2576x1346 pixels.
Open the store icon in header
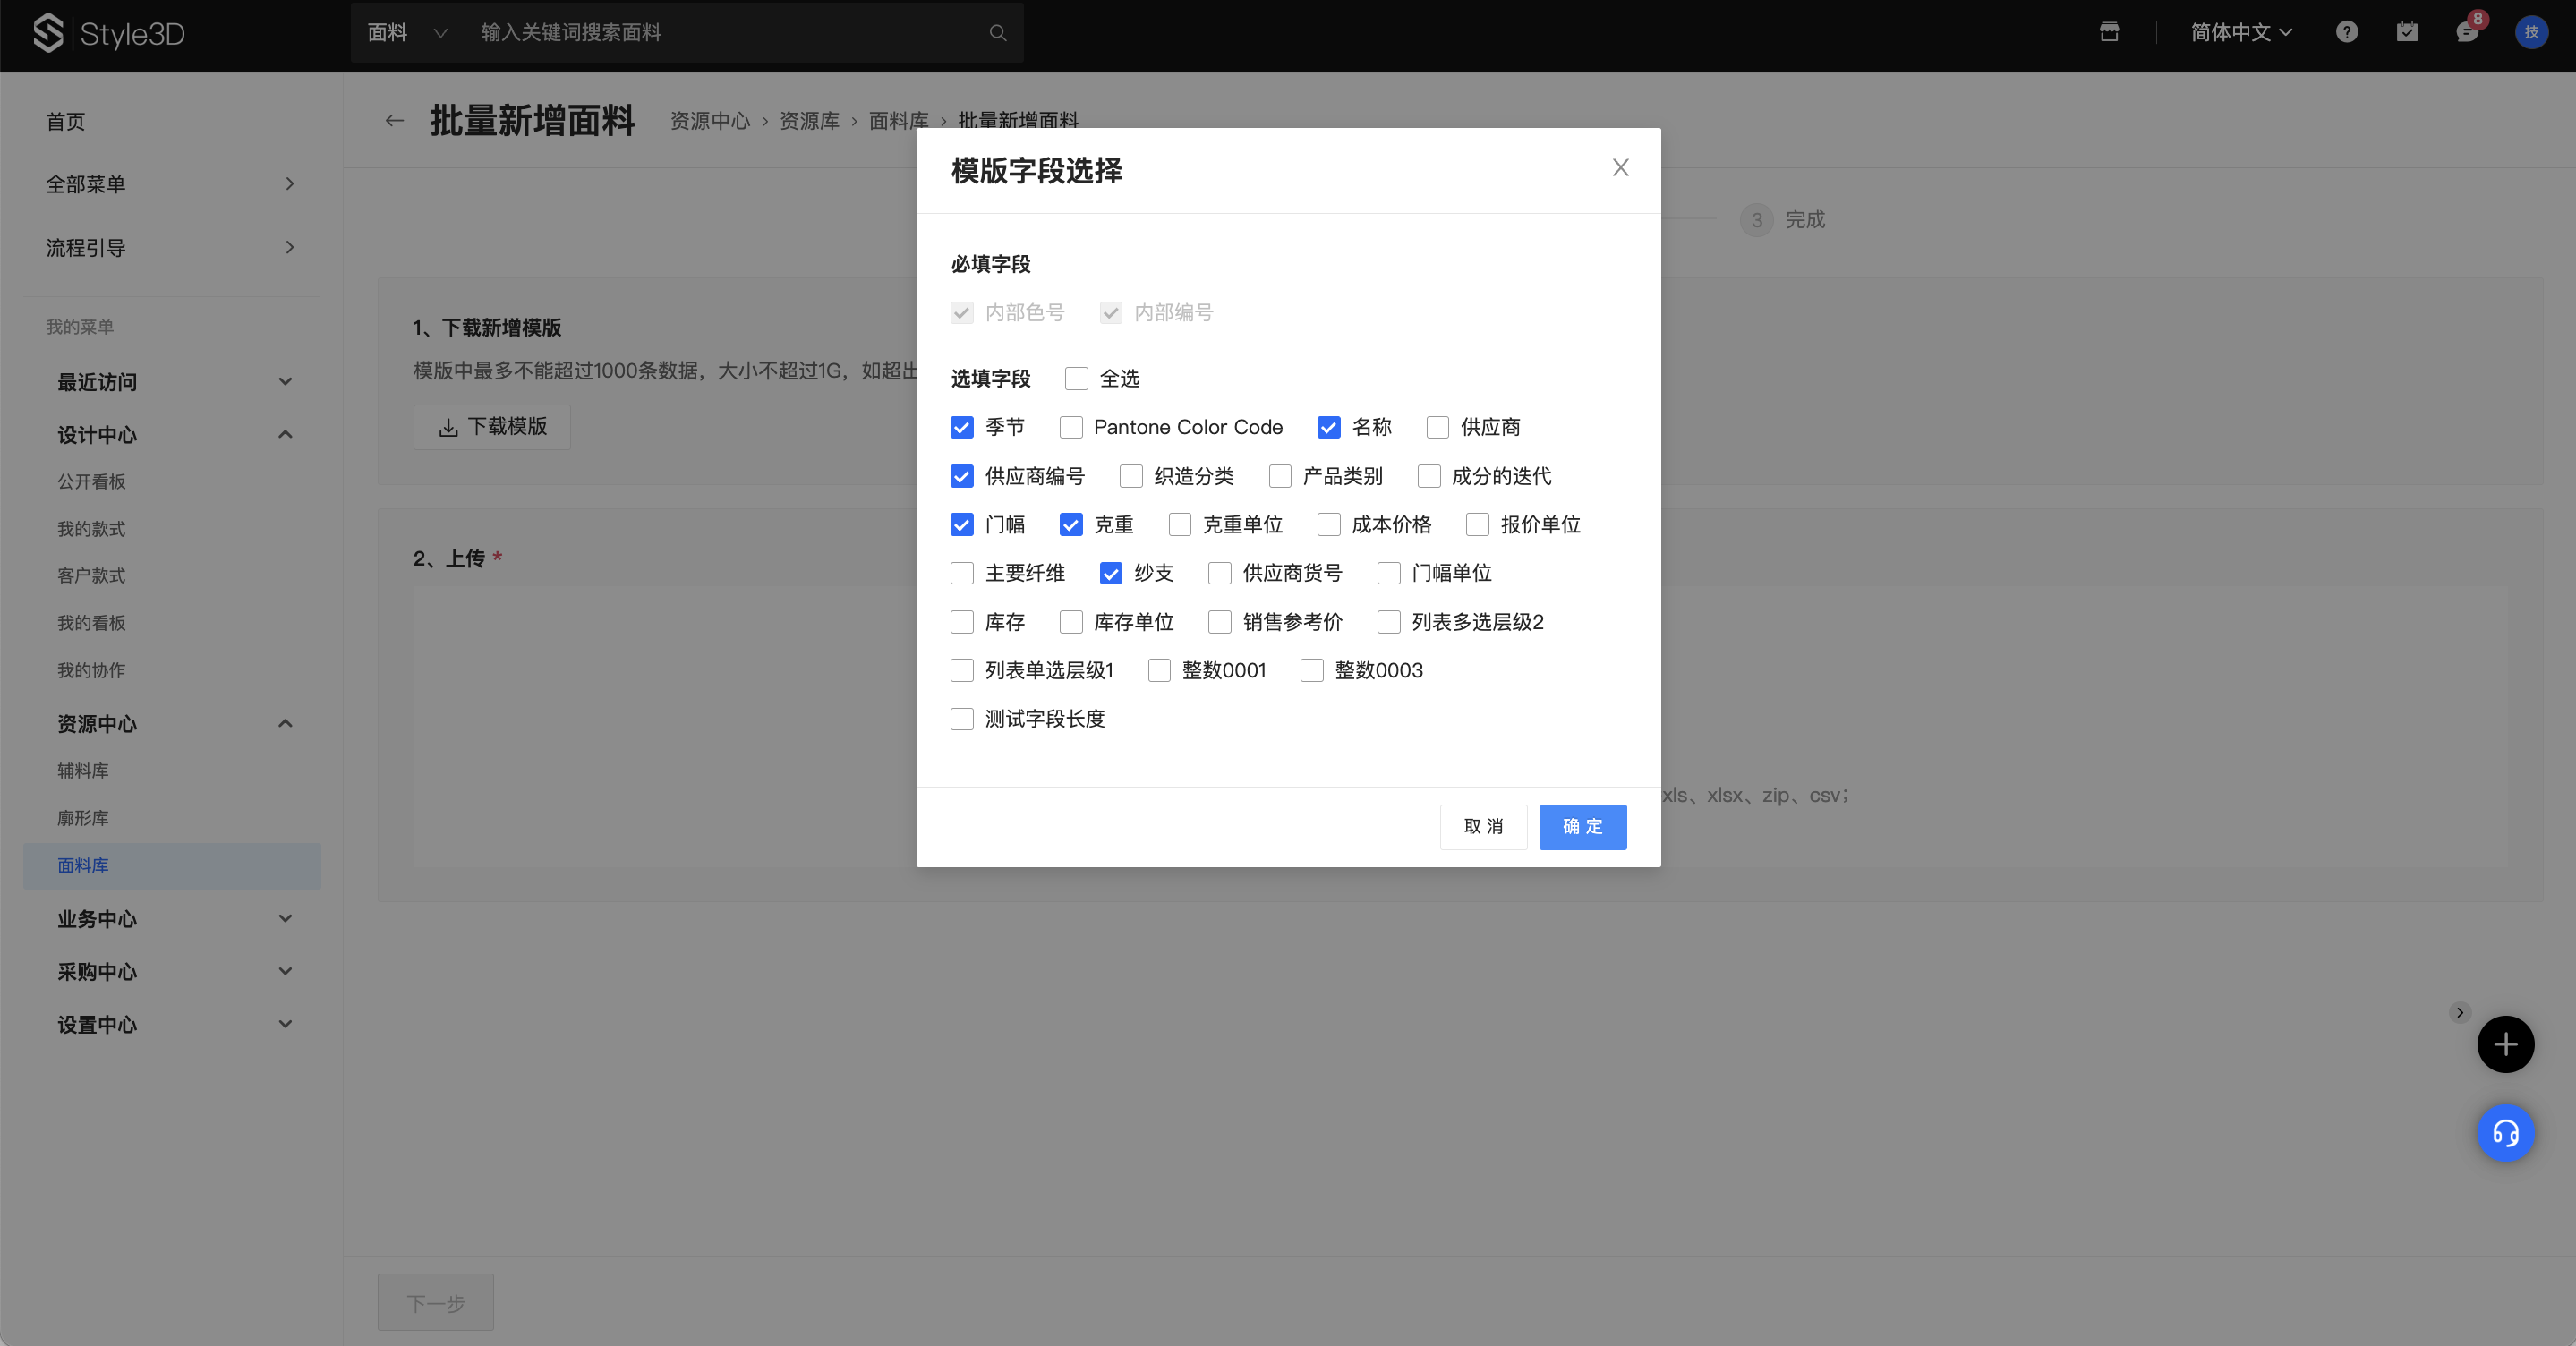tap(2109, 32)
